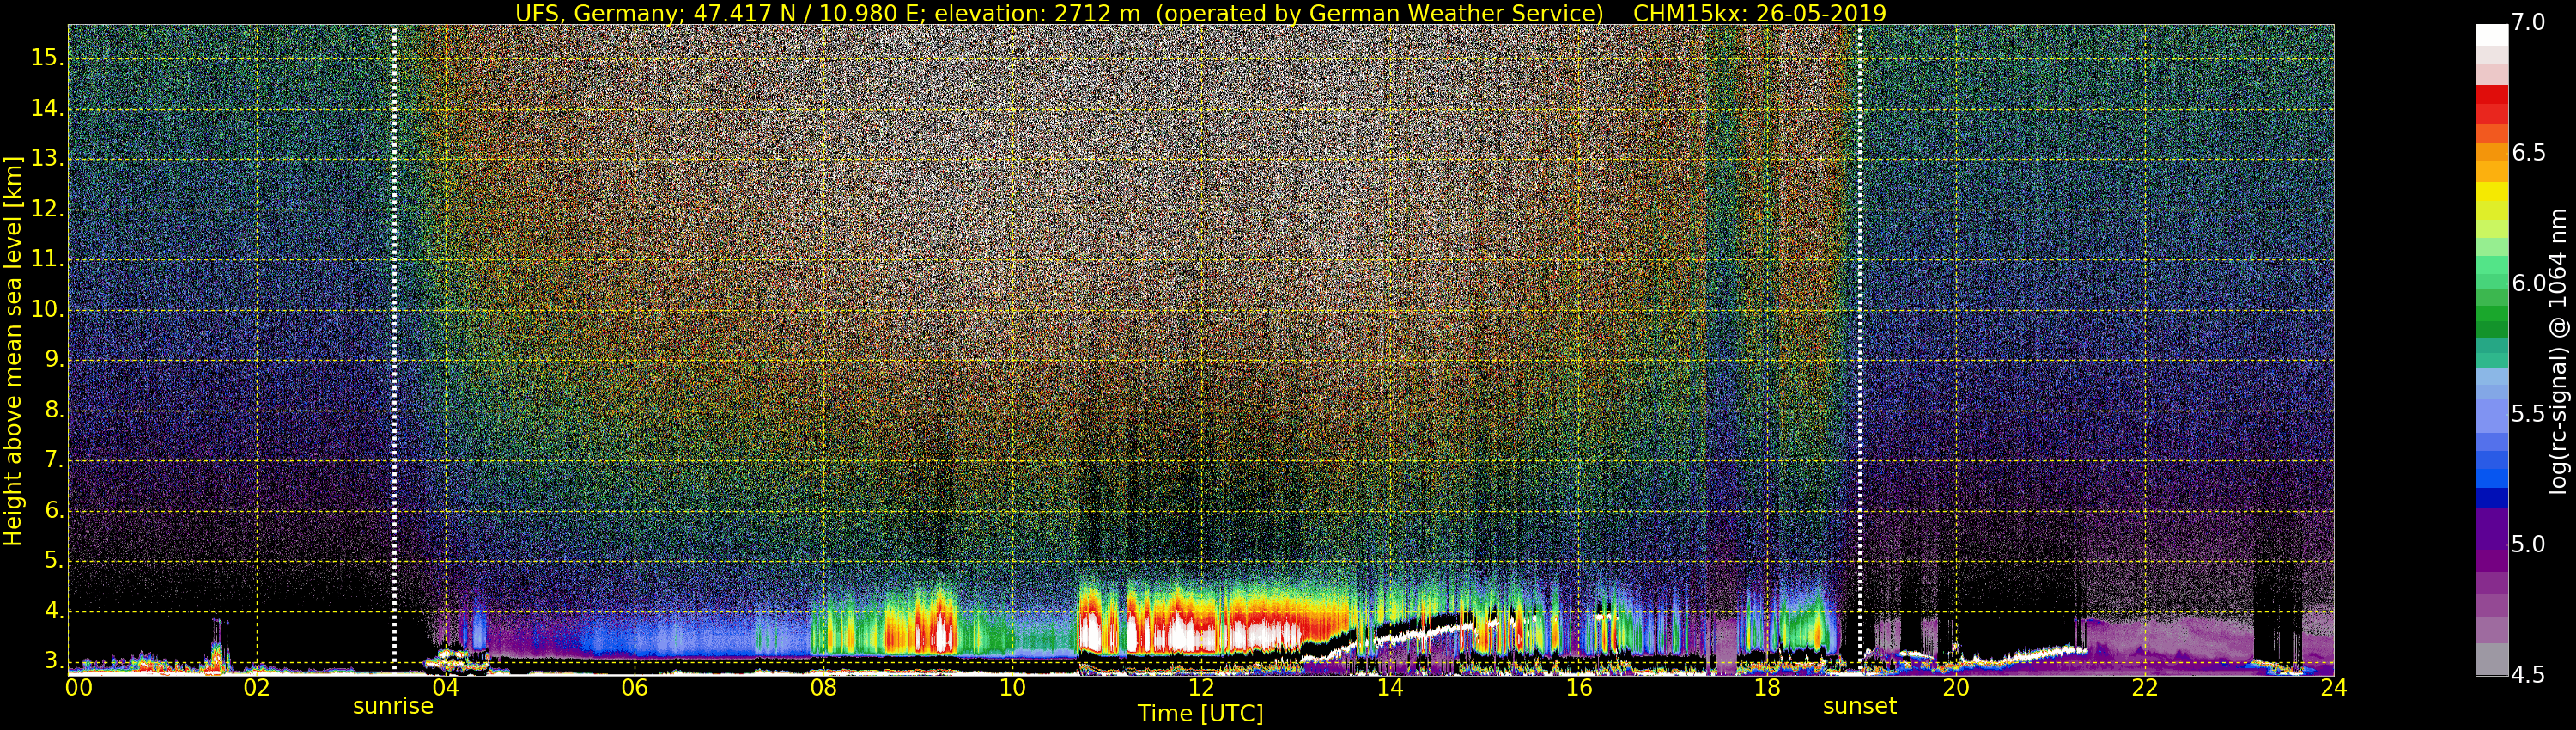
Task: Click the y-axis tick label '10.'
Action: point(47,309)
